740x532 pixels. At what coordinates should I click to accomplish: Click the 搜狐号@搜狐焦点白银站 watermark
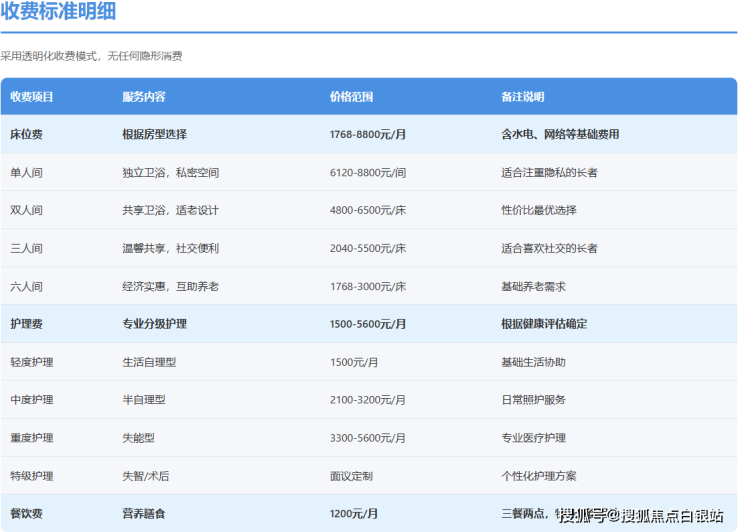640,516
